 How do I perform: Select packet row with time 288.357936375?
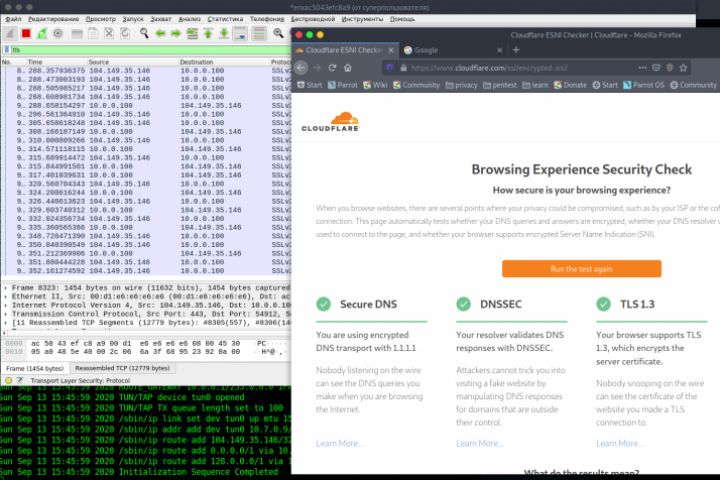(146, 71)
